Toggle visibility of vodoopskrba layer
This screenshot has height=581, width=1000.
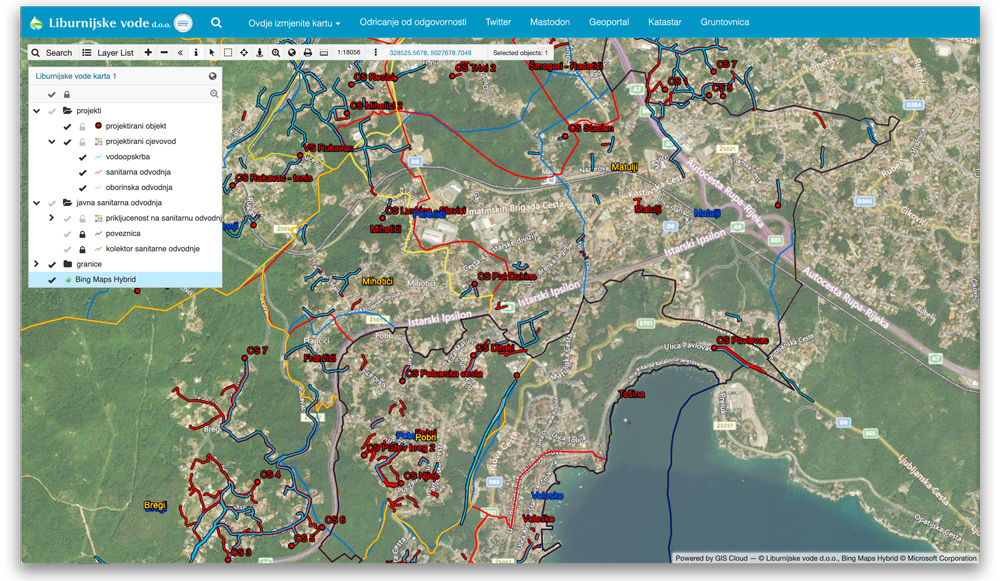[83, 157]
